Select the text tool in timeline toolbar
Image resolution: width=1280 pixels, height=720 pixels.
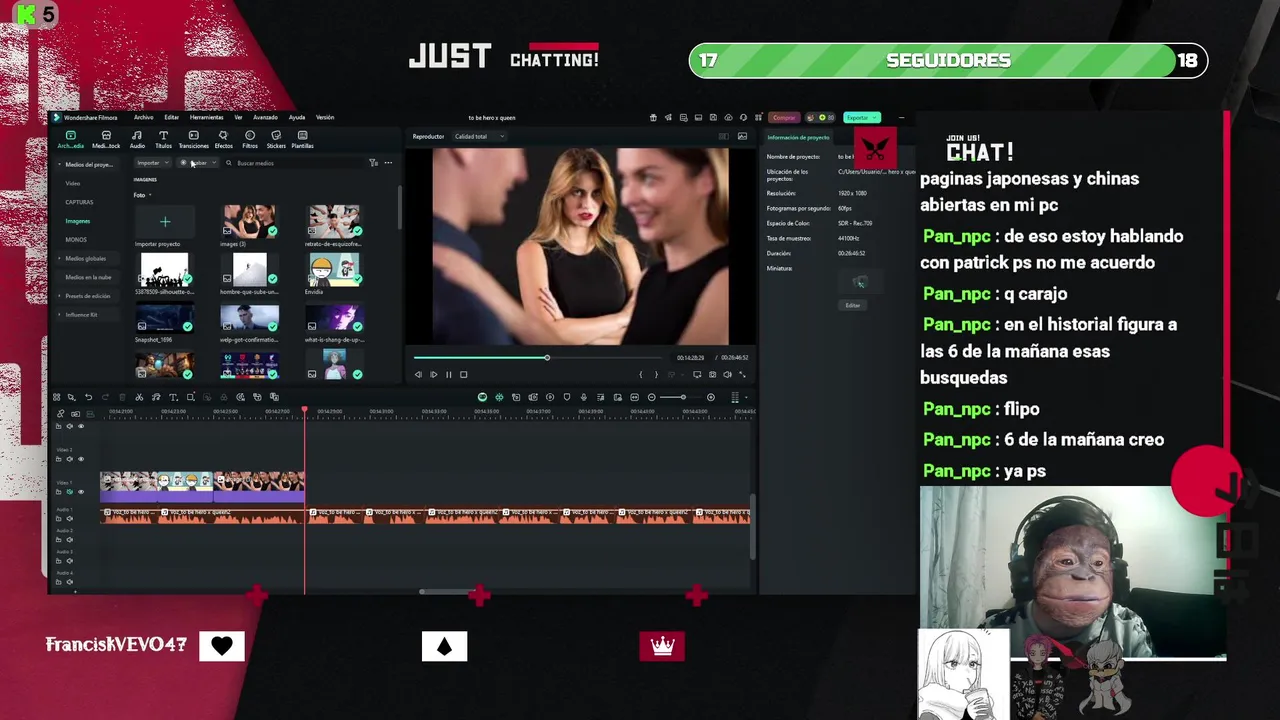pyautogui.click(x=173, y=397)
